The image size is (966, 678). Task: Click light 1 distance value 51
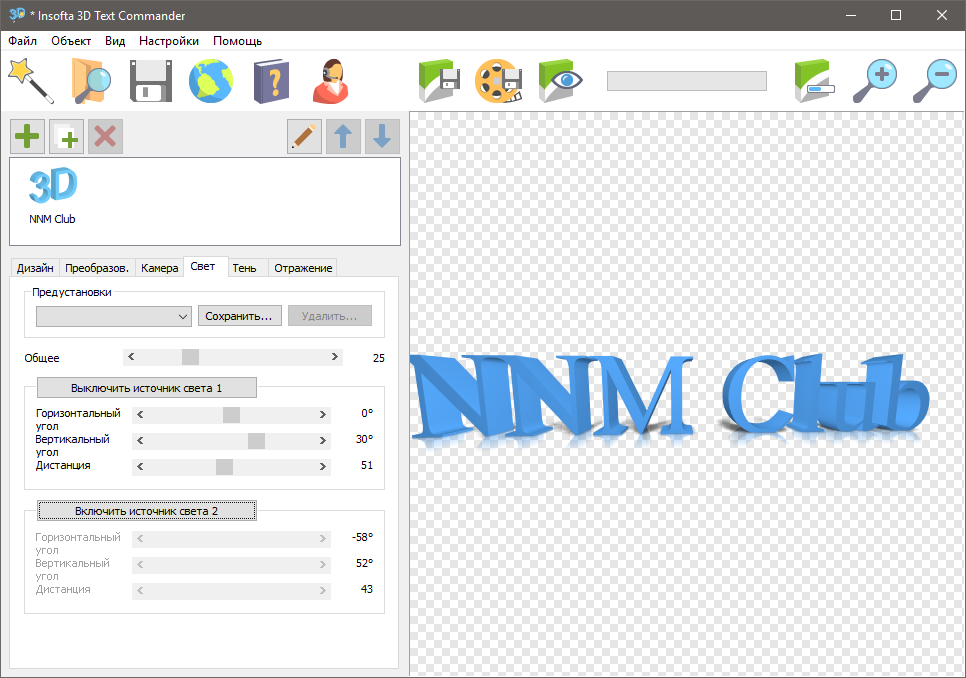(367, 465)
